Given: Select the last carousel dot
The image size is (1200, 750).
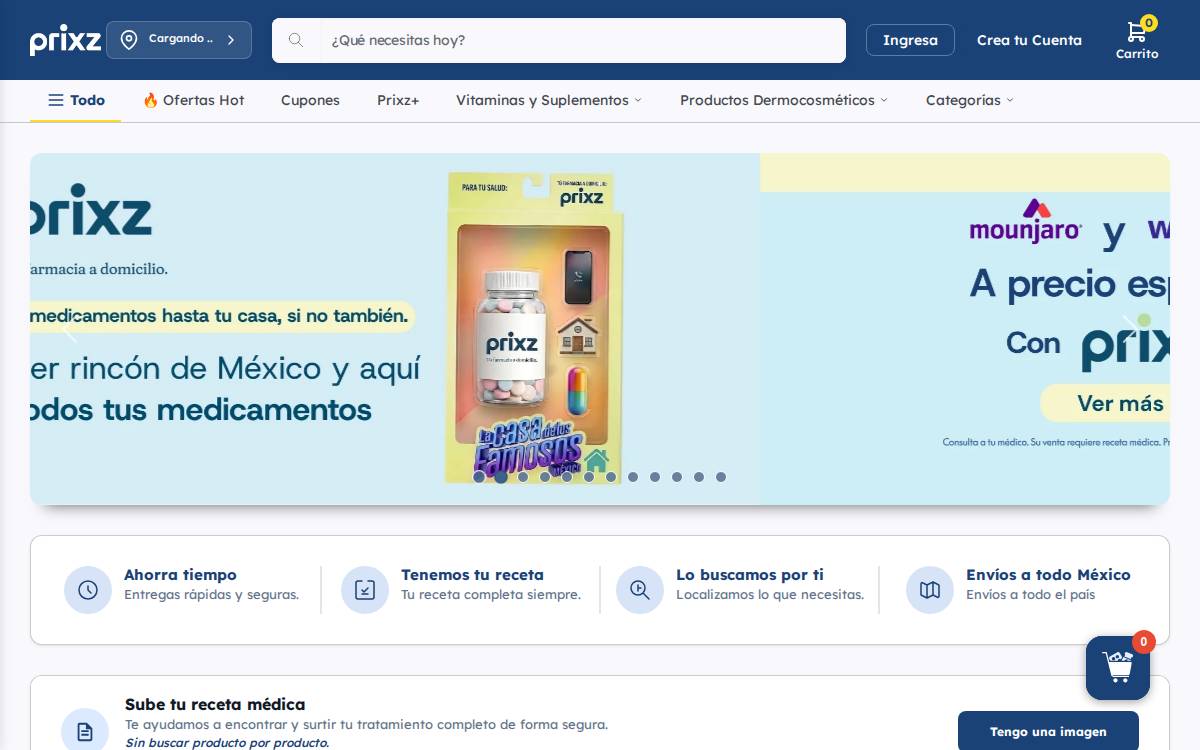Looking at the screenshot, I should click(721, 477).
